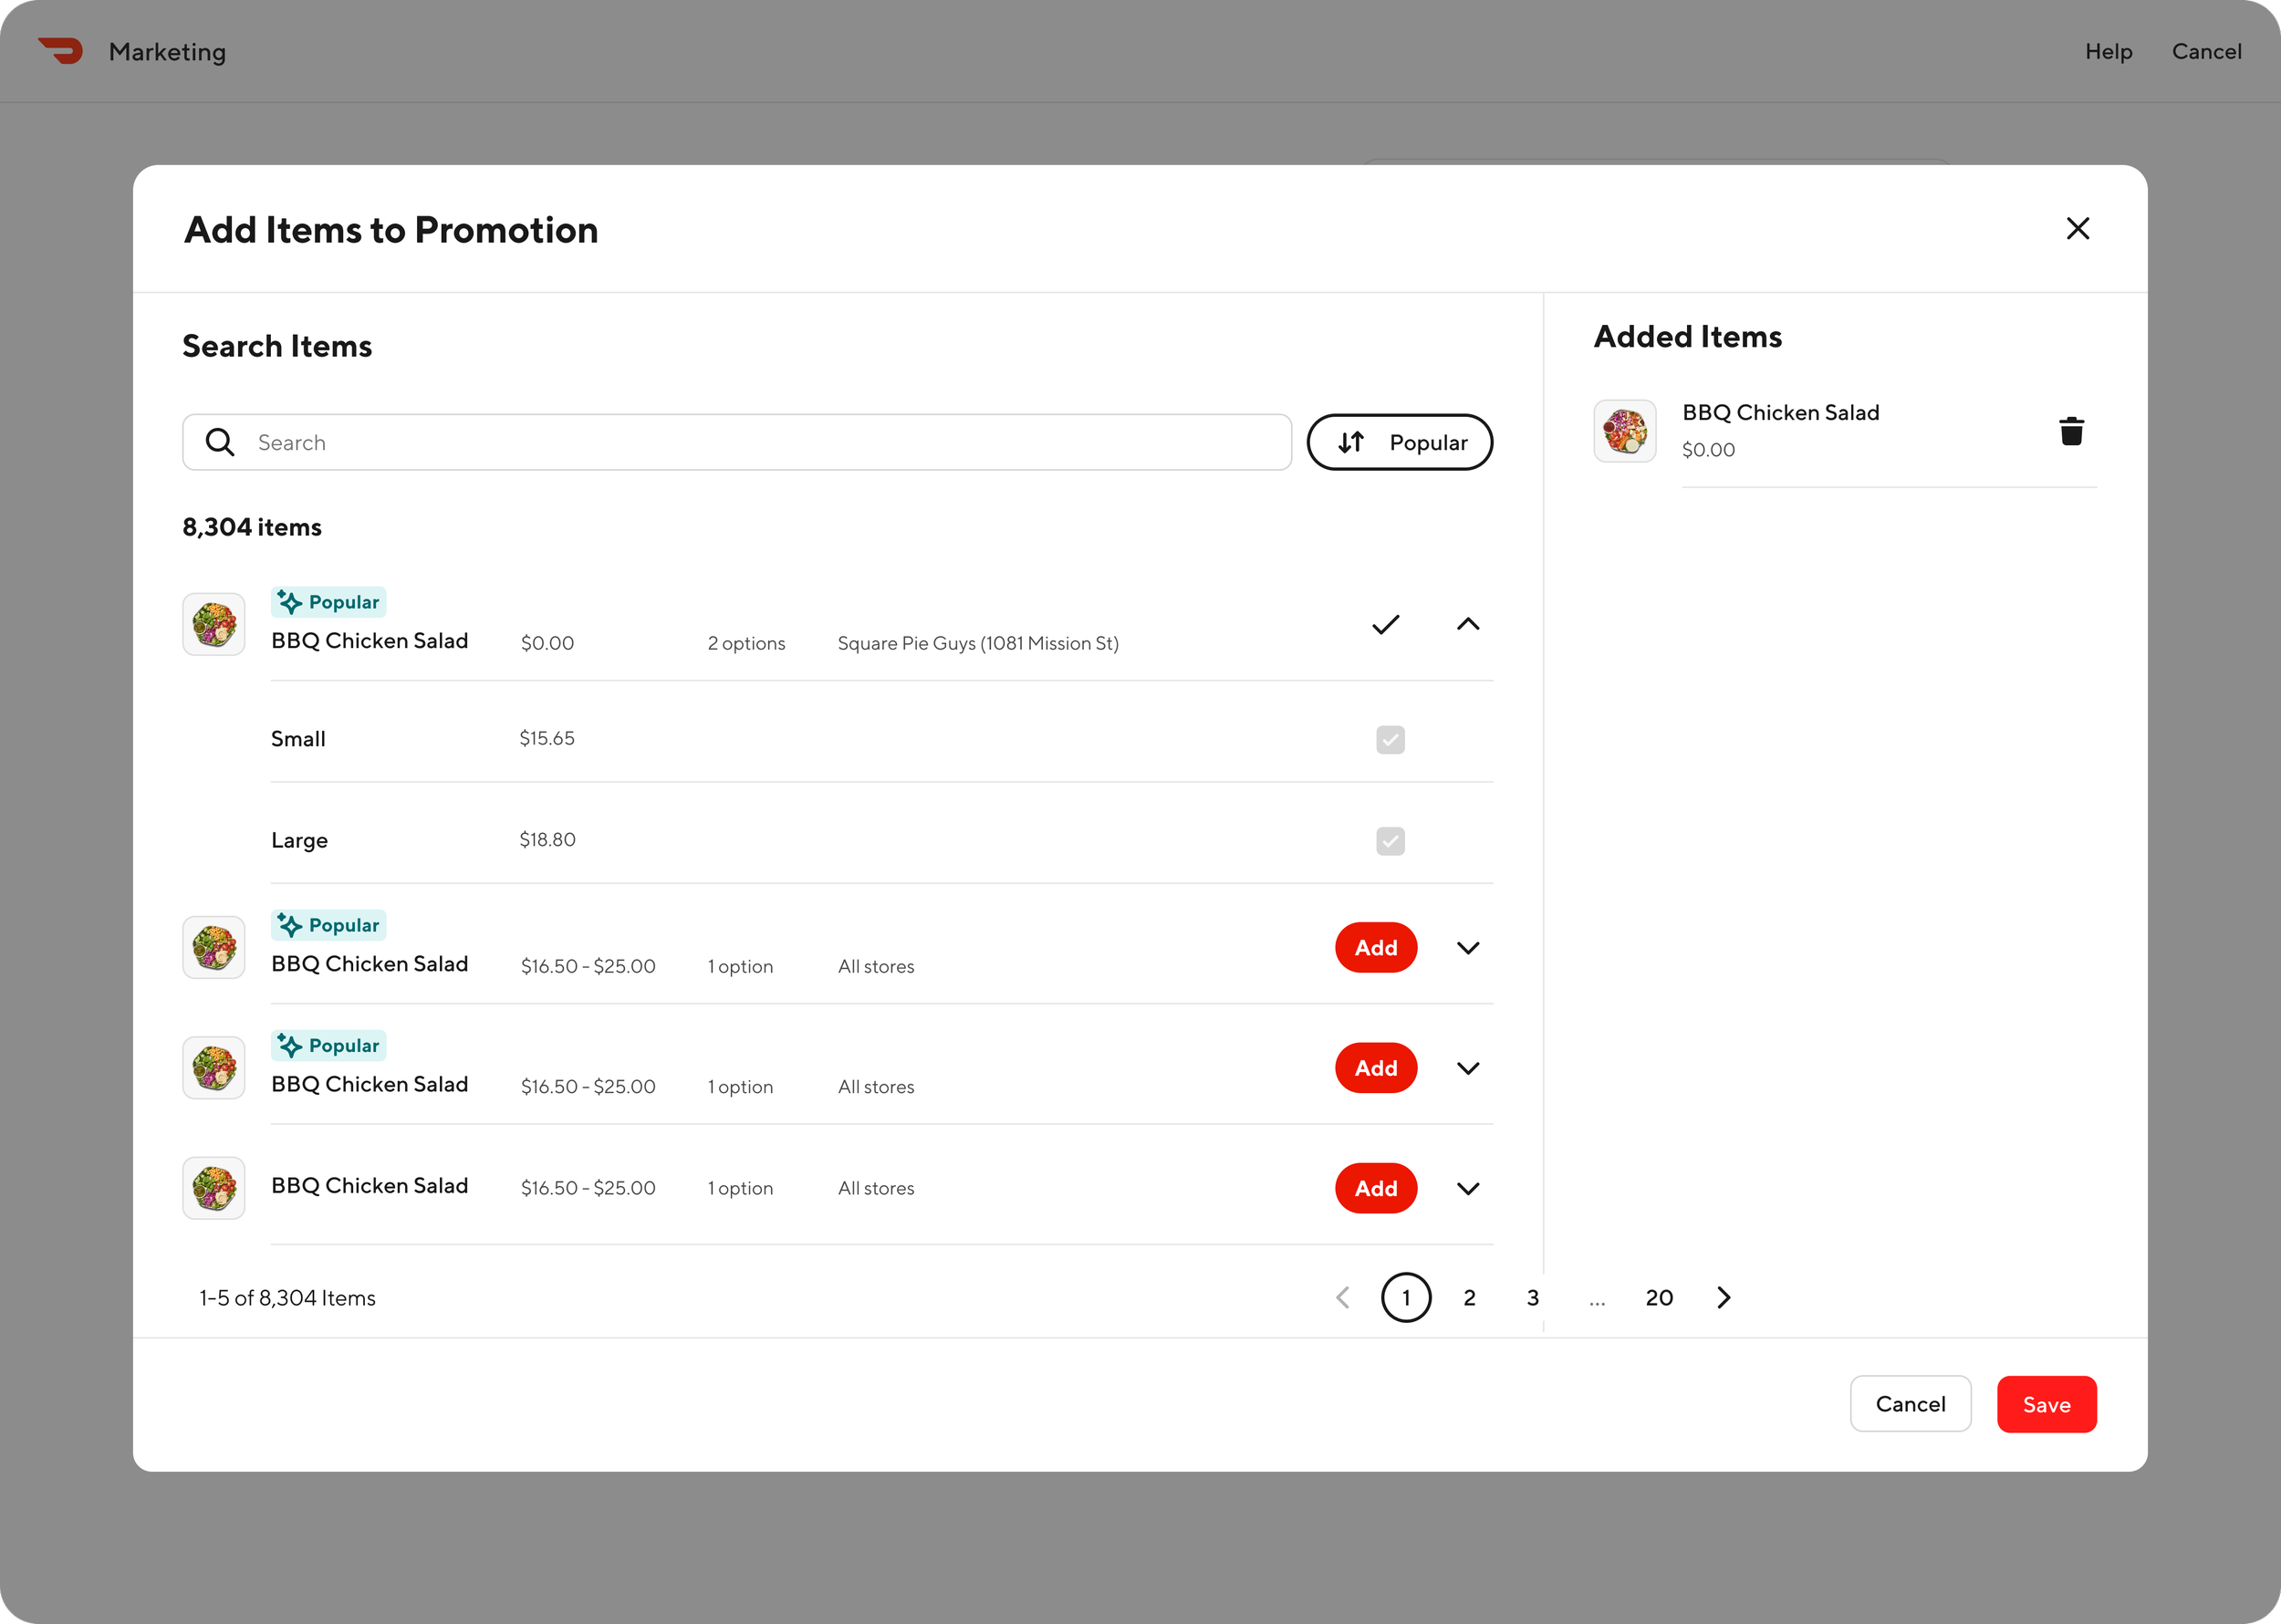Click the search magnifier icon

220,442
